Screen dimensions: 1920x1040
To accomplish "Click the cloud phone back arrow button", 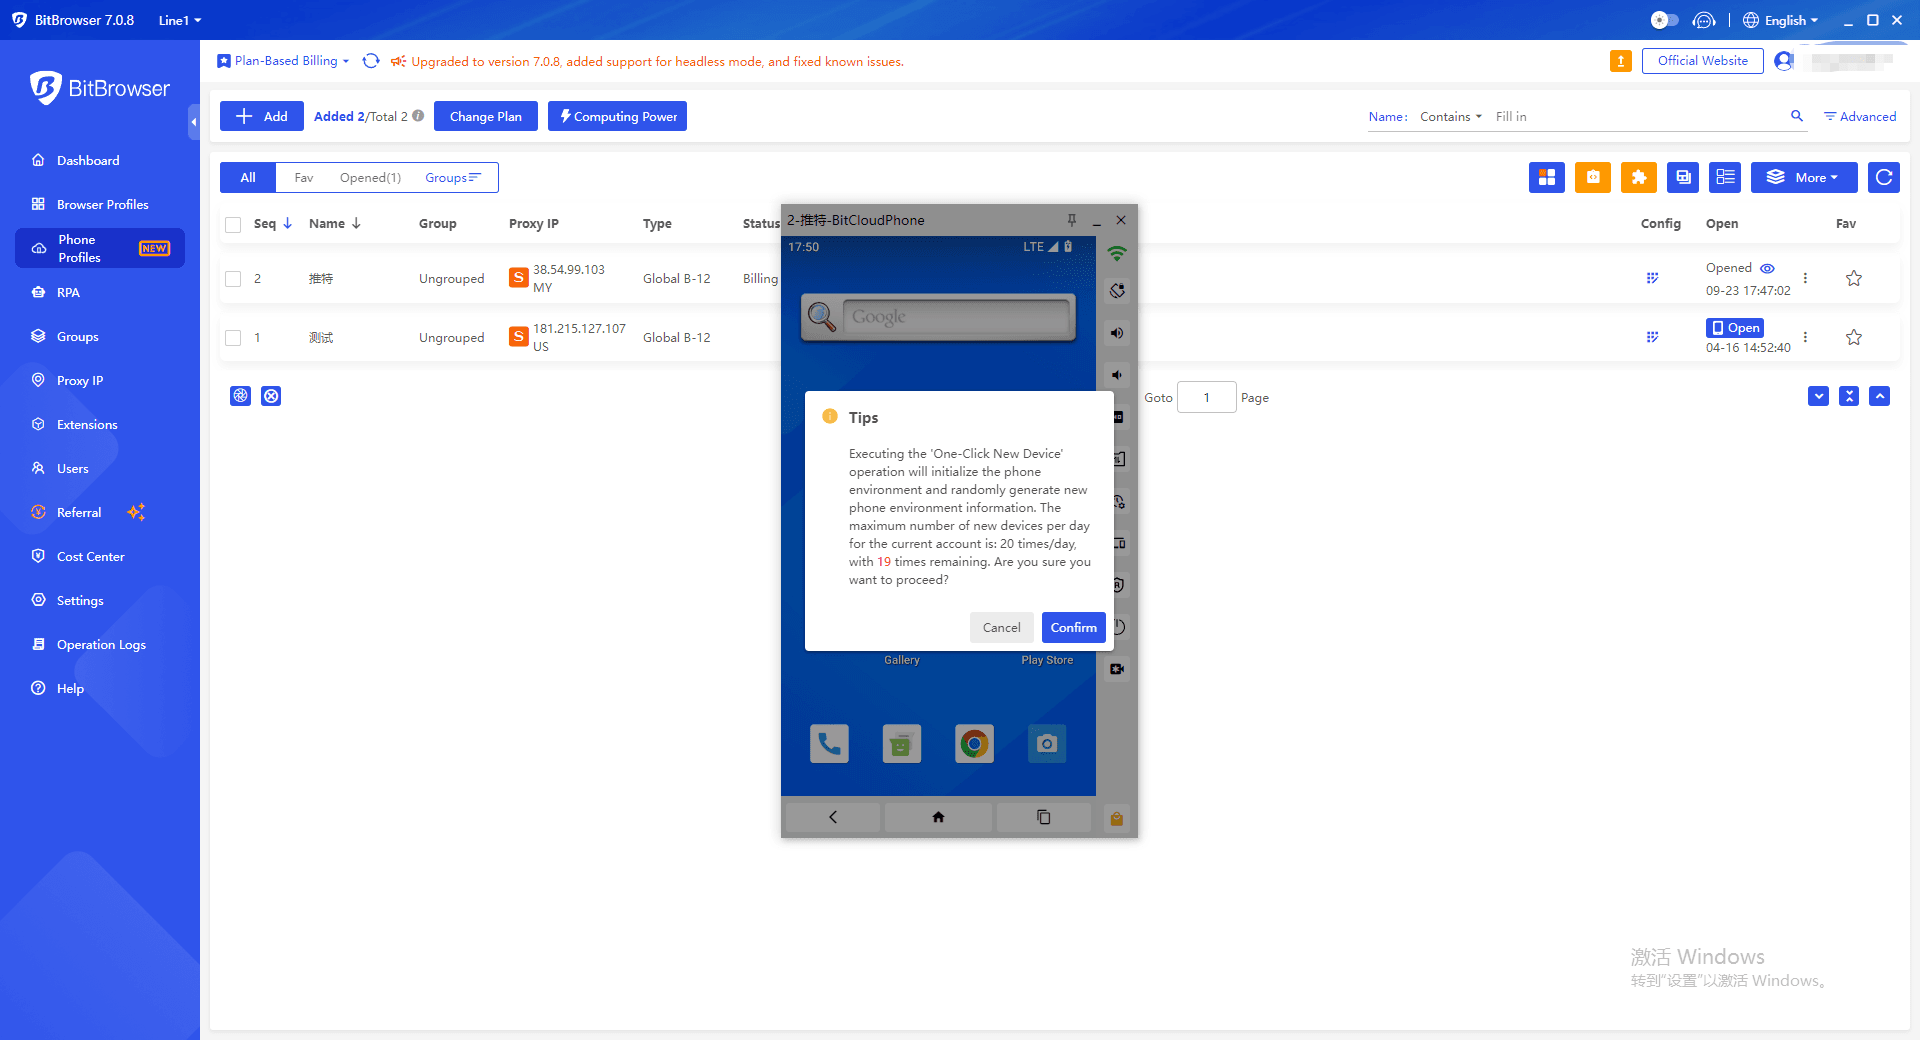I will tap(833, 817).
